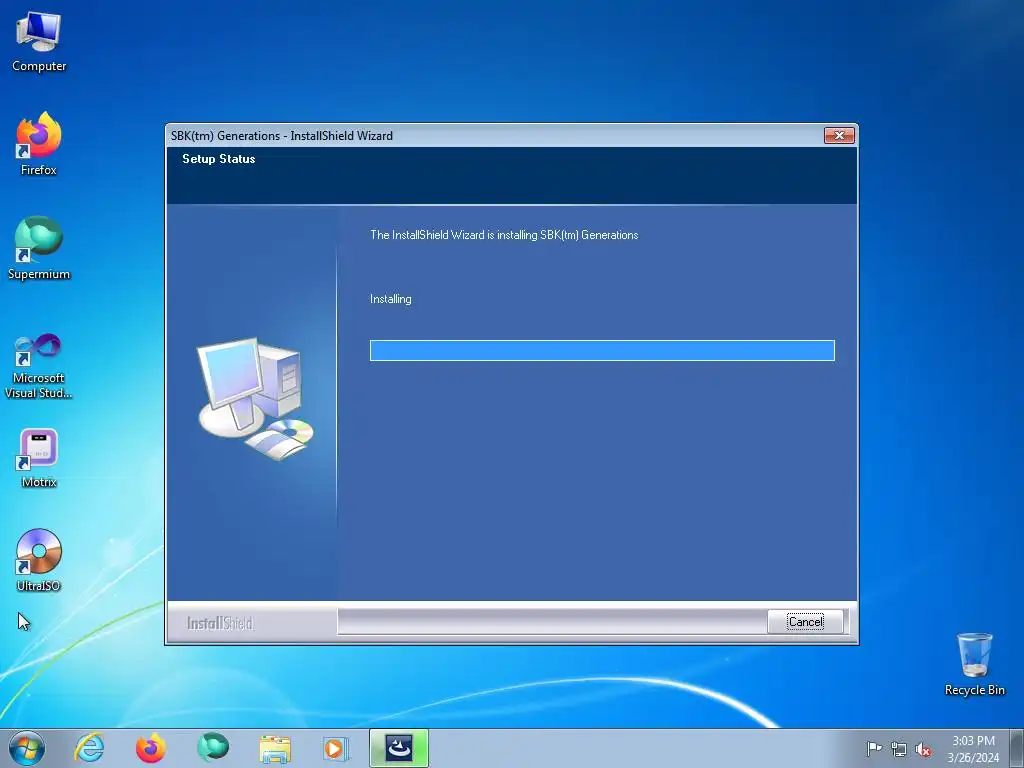Click the InstallShield Wizard title bar
Image resolution: width=1024 pixels, height=768 pixels.
(496, 135)
